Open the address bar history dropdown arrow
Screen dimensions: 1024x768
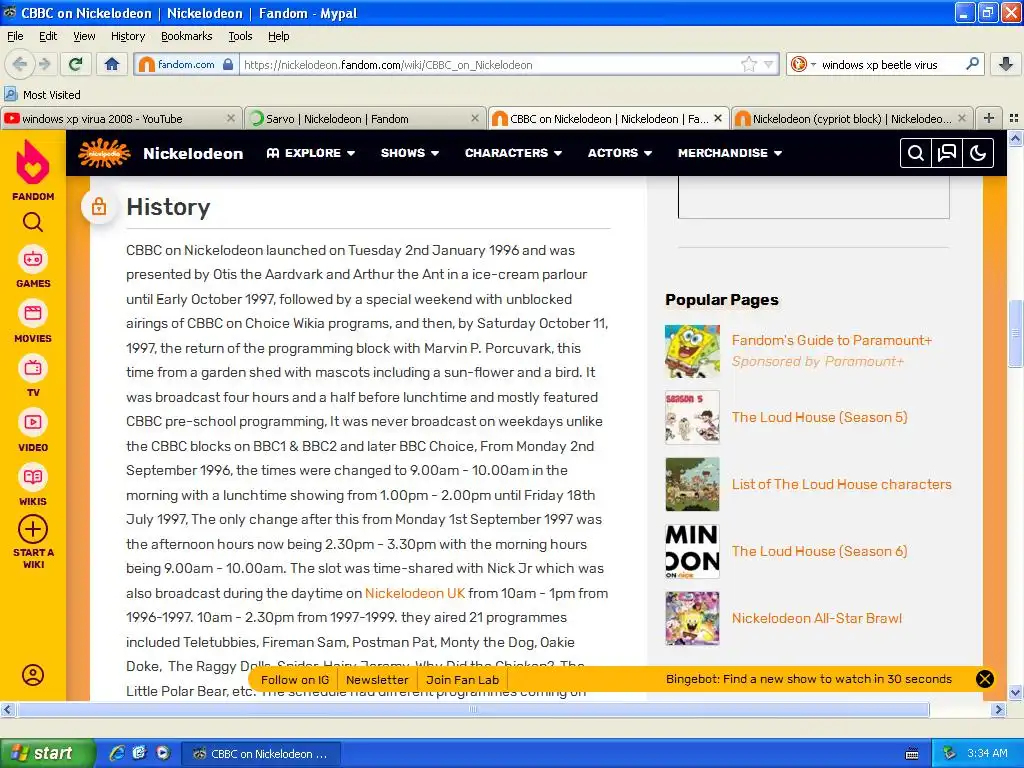769,64
